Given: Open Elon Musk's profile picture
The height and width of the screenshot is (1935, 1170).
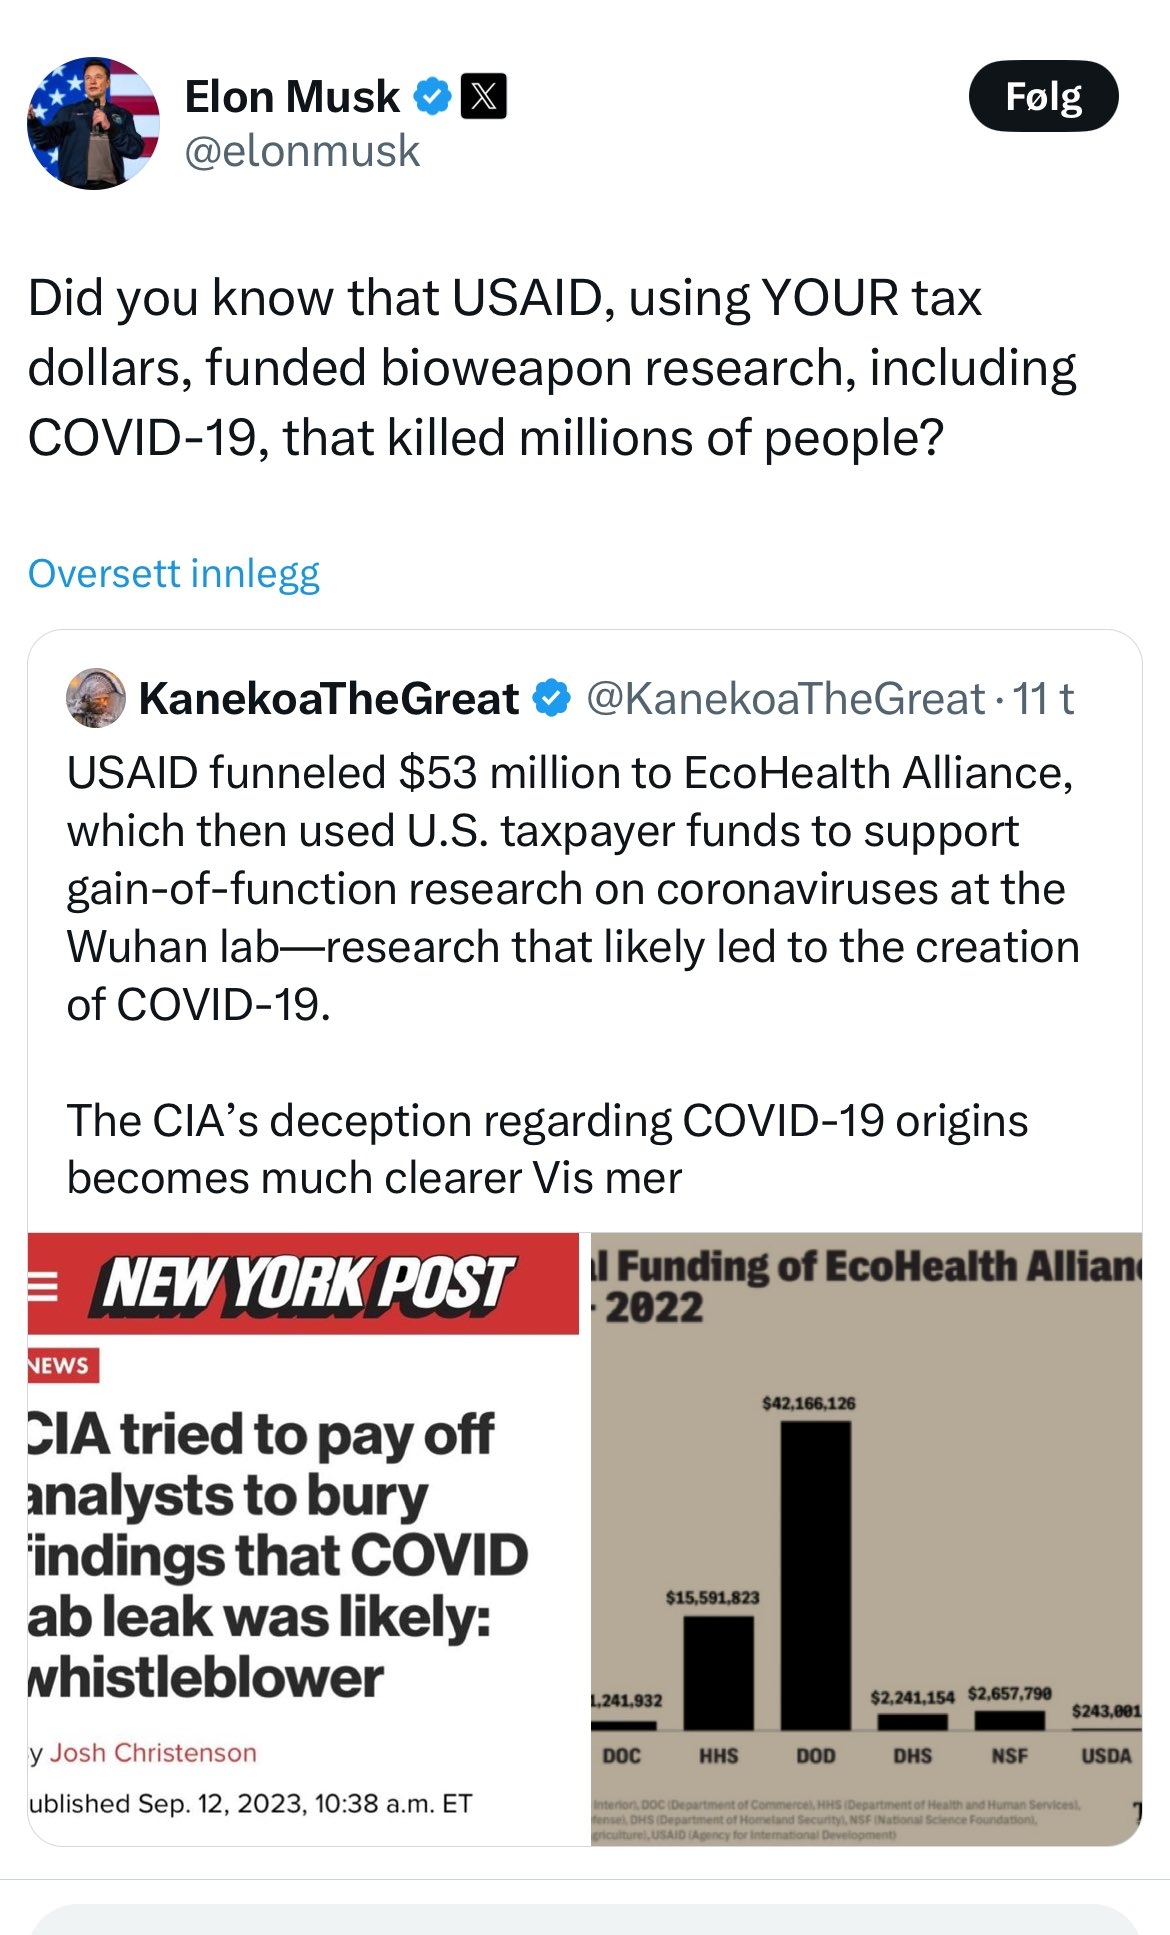Looking at the screenshot, I should pos(93,123).
